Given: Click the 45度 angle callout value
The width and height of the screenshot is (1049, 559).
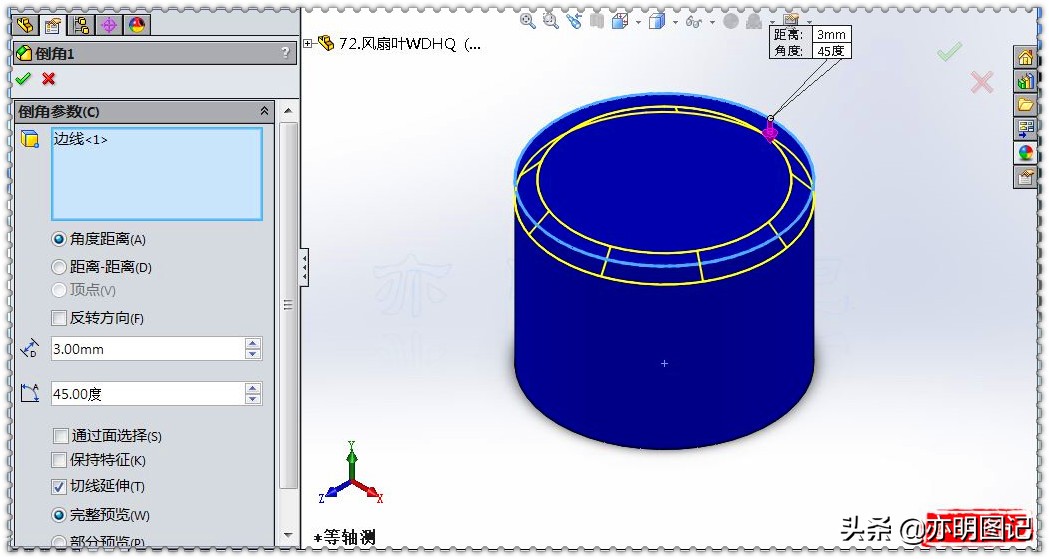Looking at the screenshot, I should pyautogui.click(x=831, y=51).
